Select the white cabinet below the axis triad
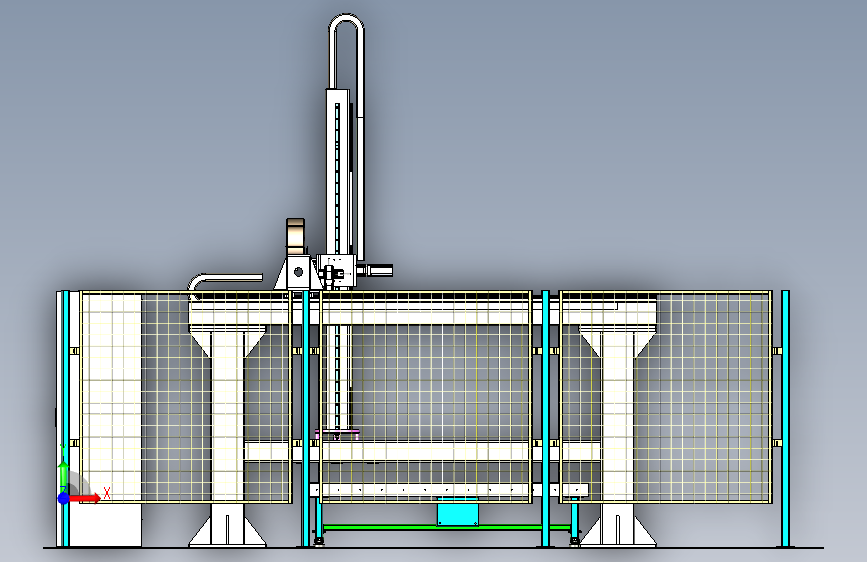867x562 pixels. pos(105,525)
